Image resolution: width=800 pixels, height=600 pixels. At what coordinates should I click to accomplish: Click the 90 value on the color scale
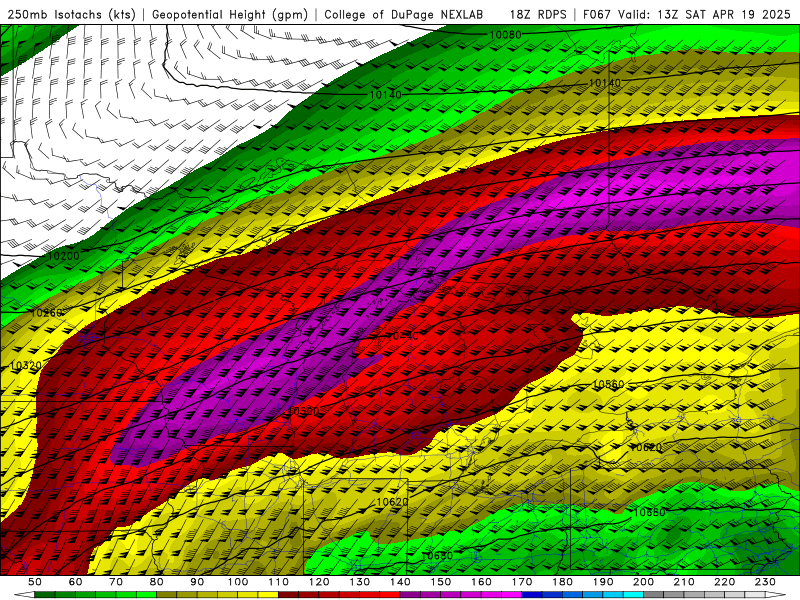pyautogui.click(x=197, y=582)
